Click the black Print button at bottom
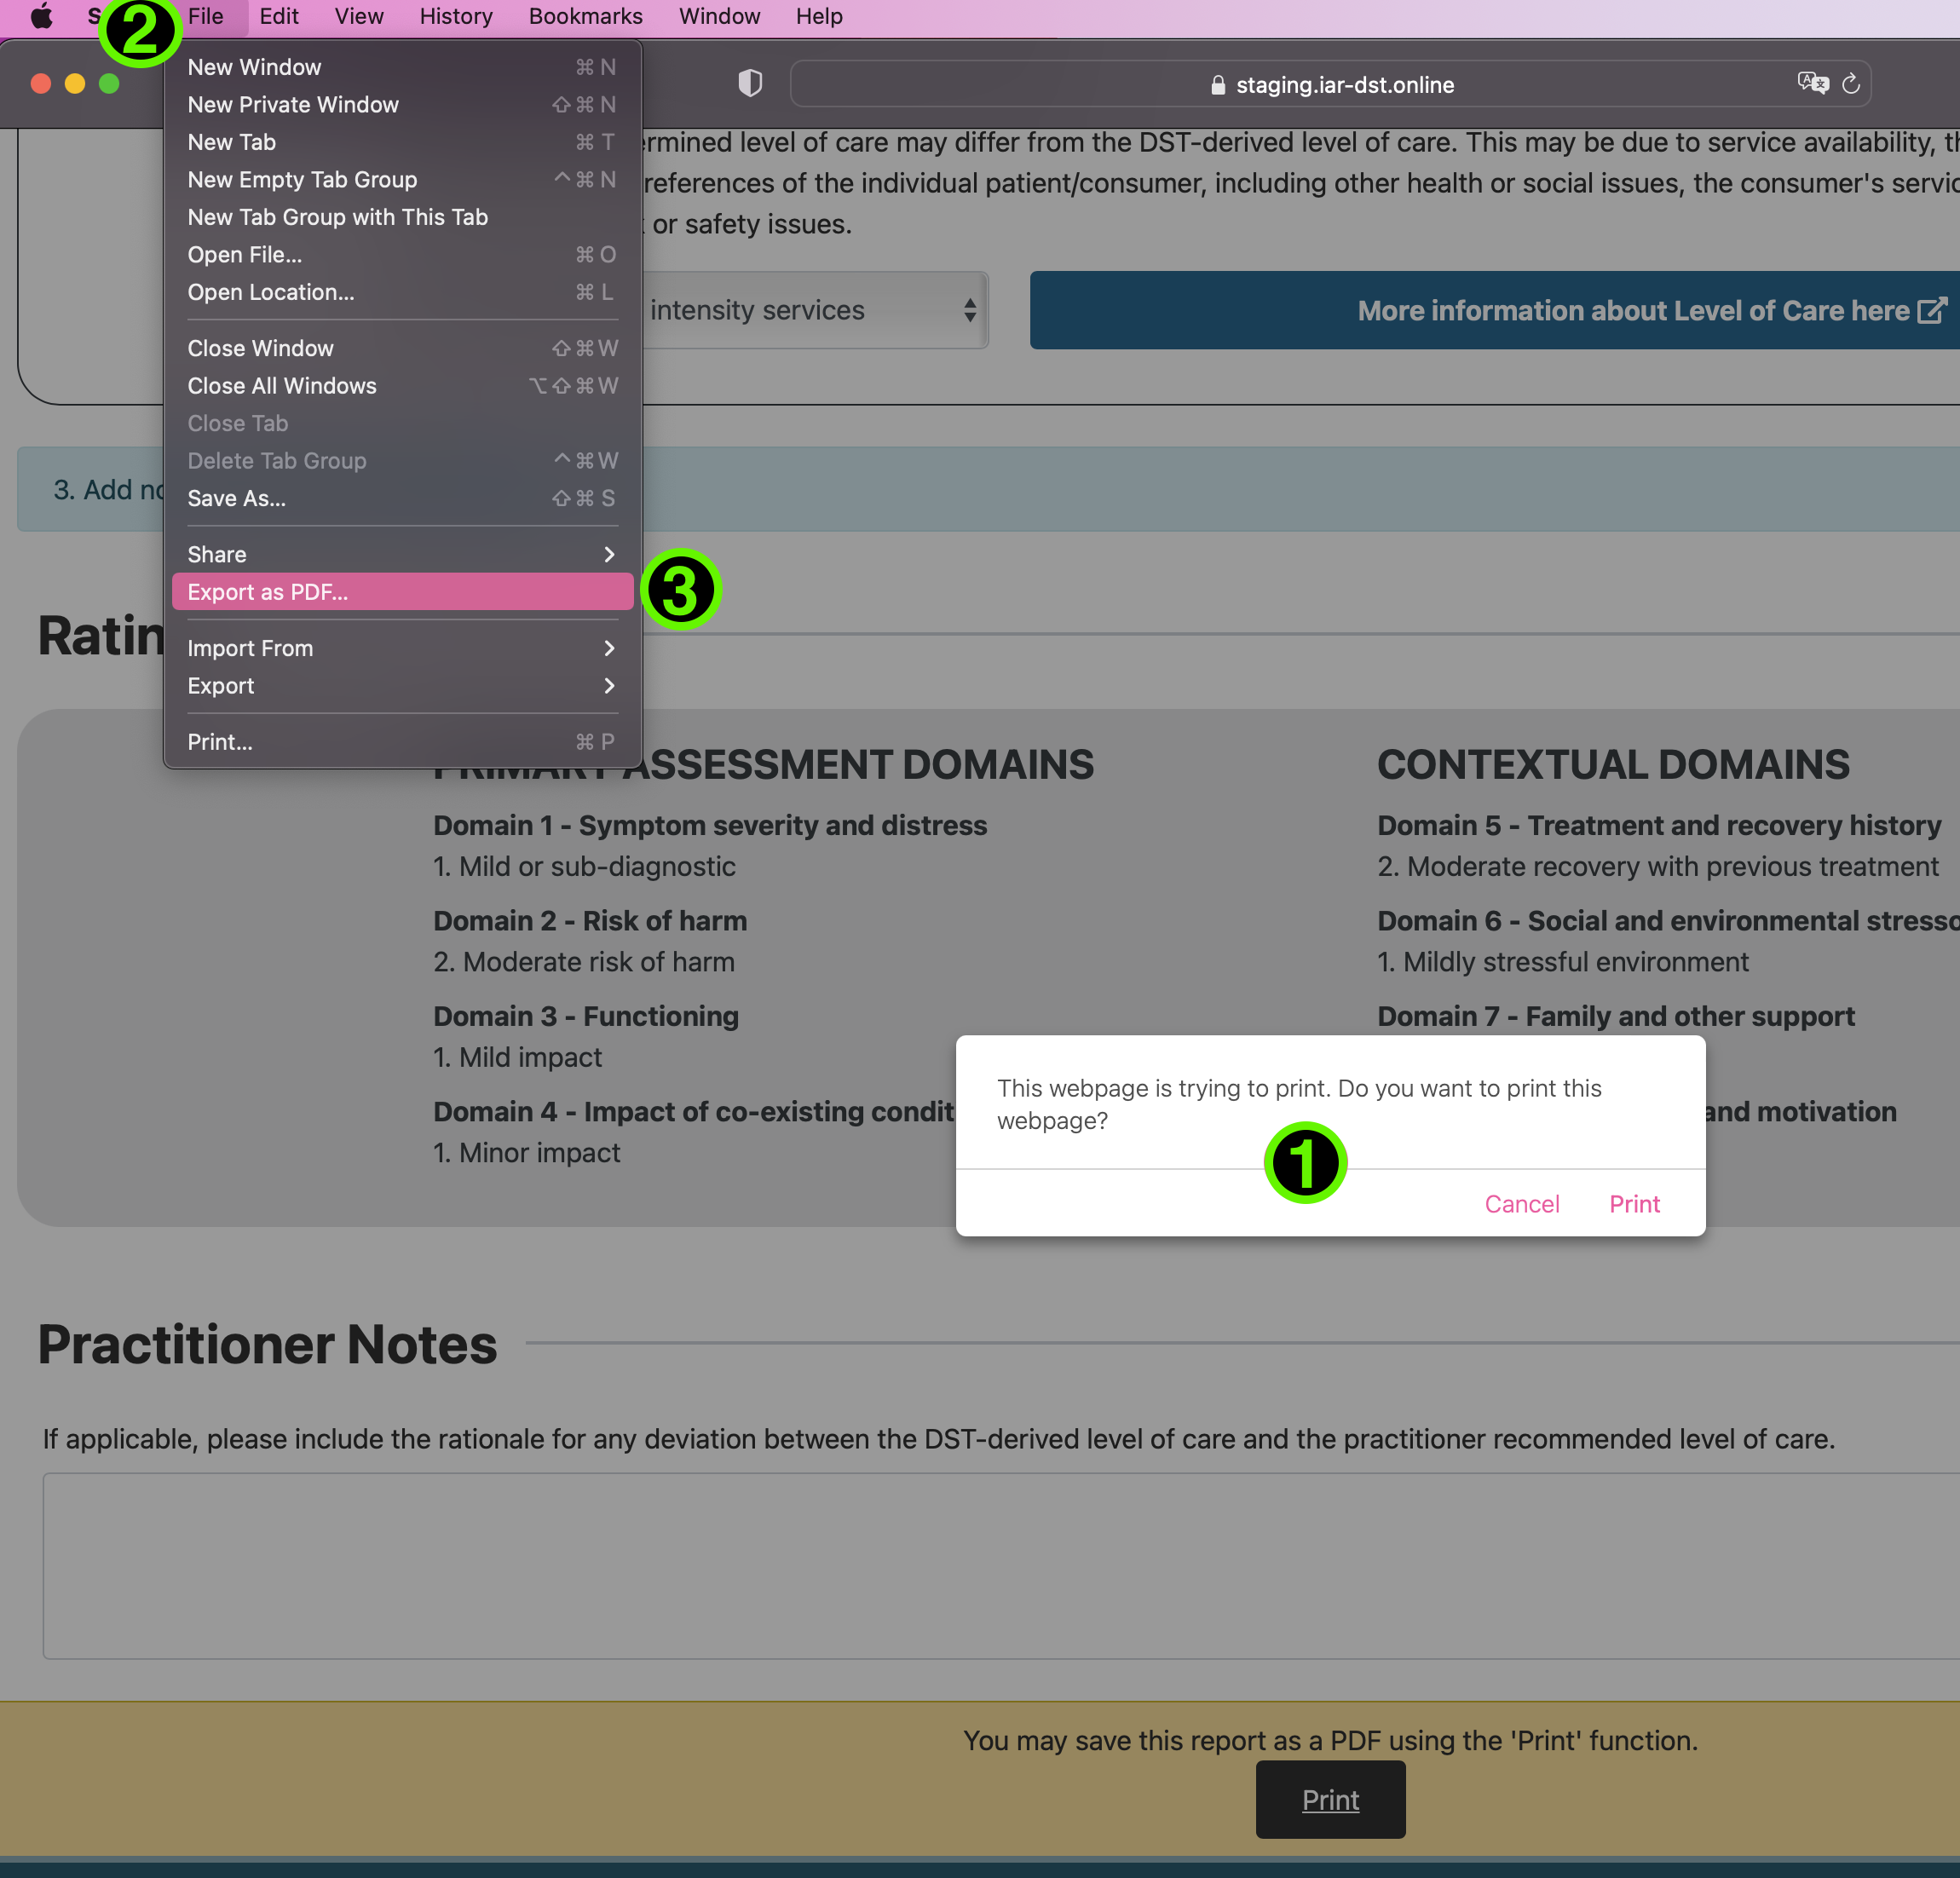The width and height of the screenshot is (1960, 1878). (1330, 1800)
